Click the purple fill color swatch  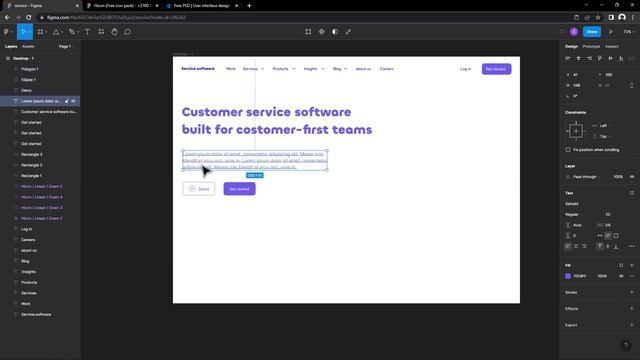(x=568, y=276)
